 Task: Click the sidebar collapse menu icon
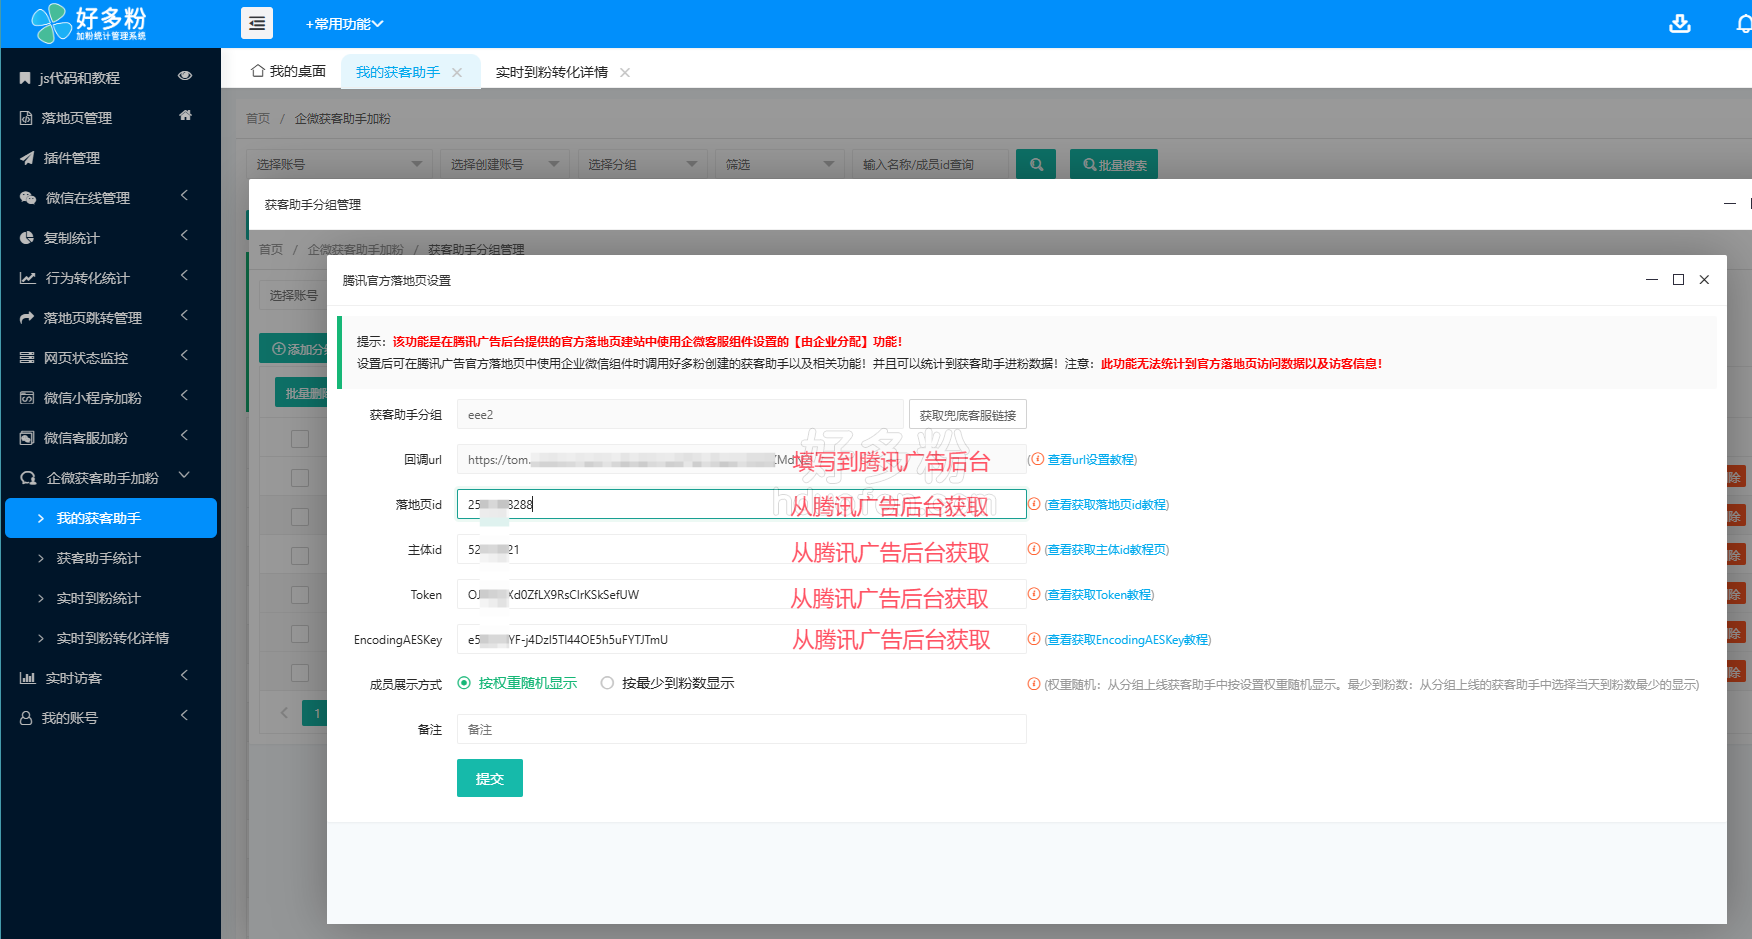pyautogui.click(x=257, y=24)
